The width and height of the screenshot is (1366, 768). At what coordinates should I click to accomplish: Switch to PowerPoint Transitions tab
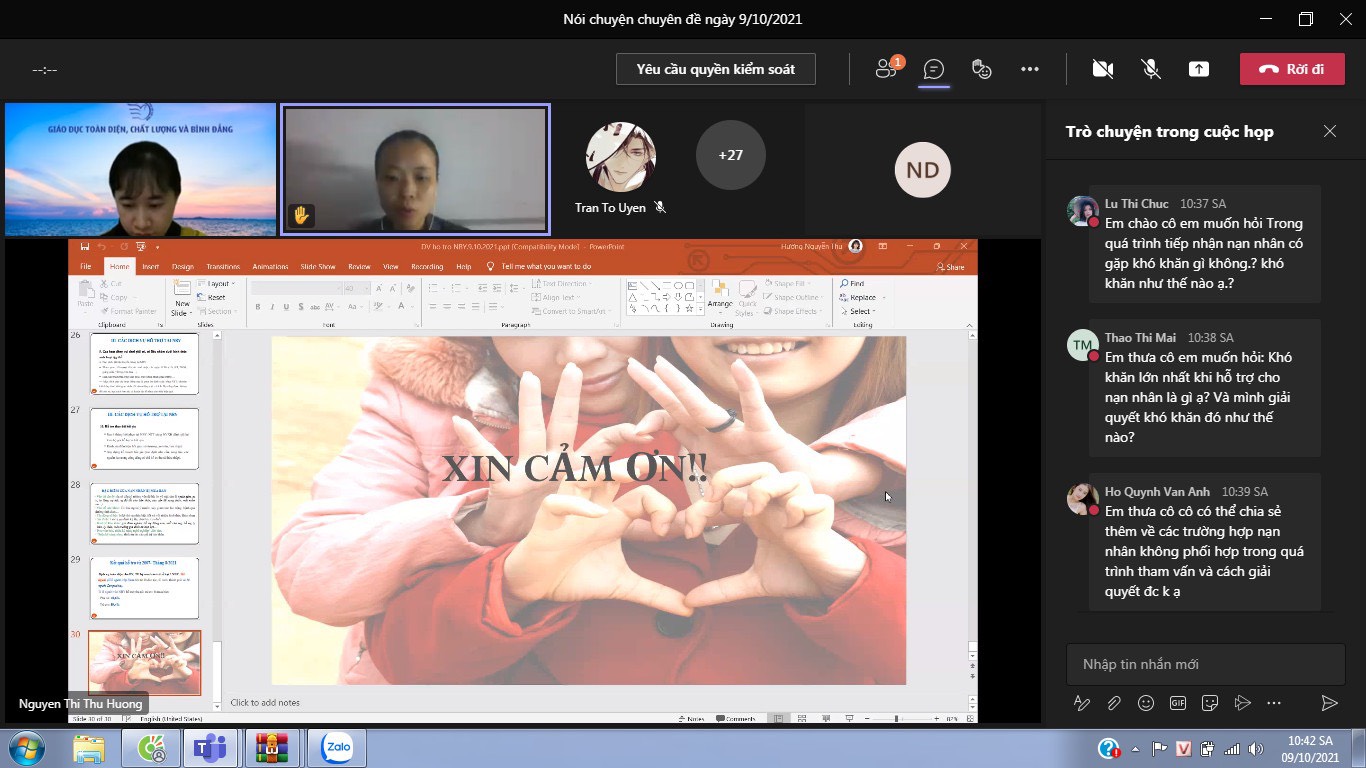(223, 267)
